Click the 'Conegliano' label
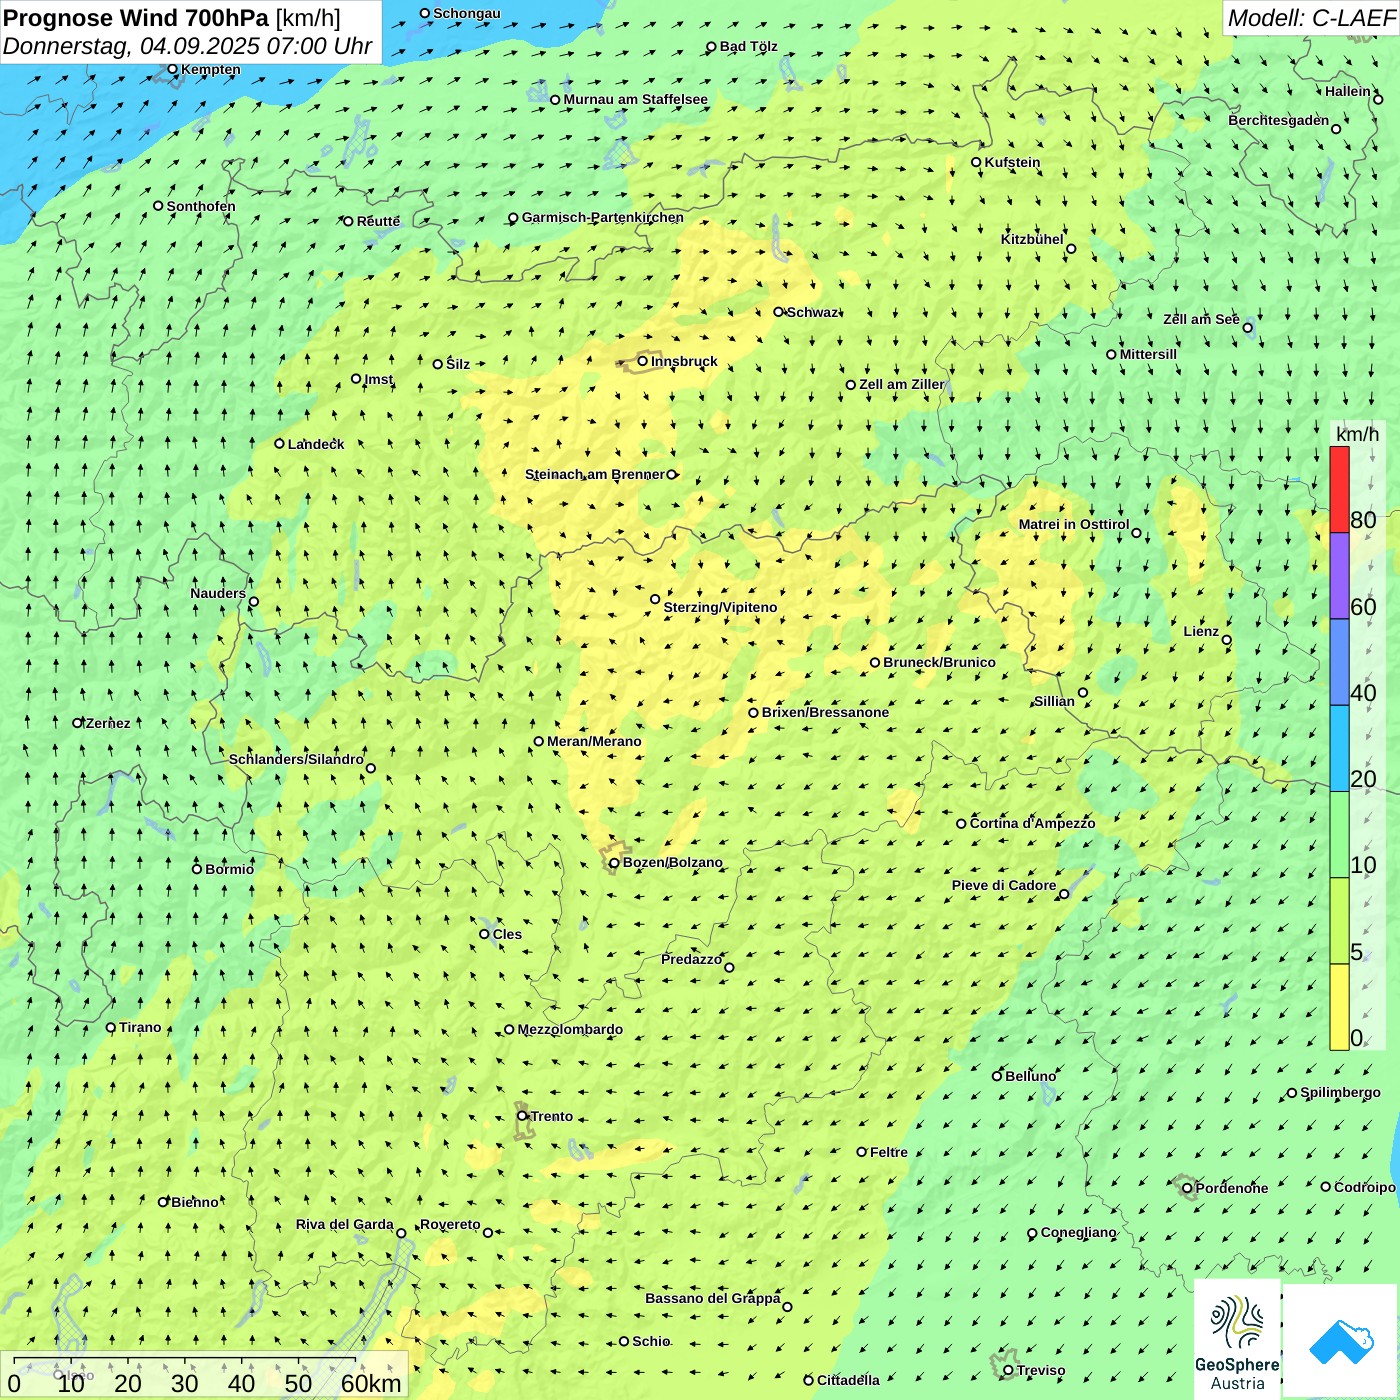This screenshot has height=1400, width=1400. [x=1079, y=1232]
